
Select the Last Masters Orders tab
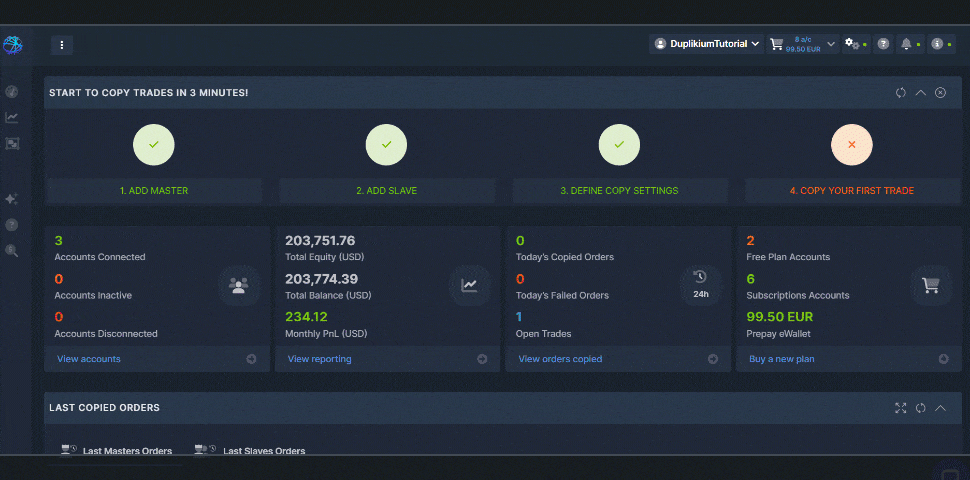click(127, 451)
